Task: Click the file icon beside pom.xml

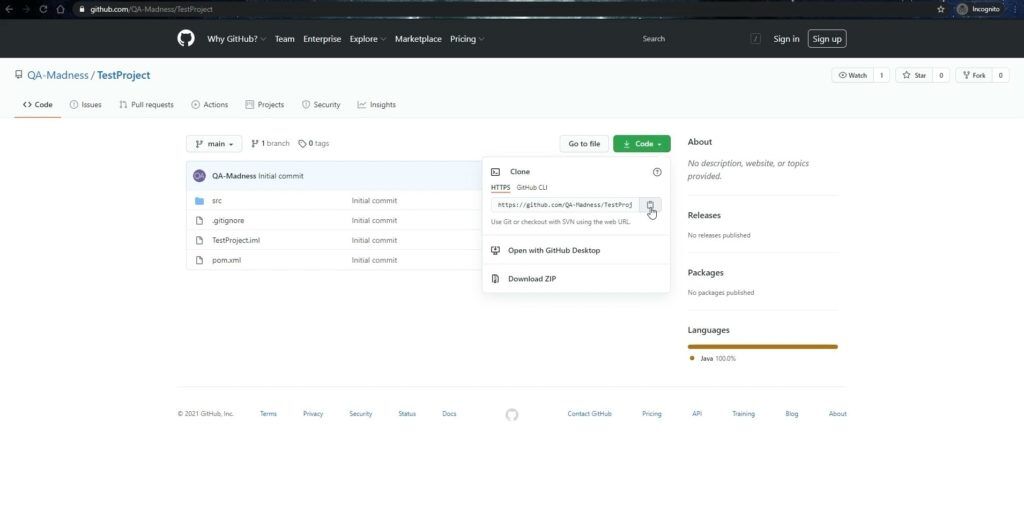Action: [200, 260]
